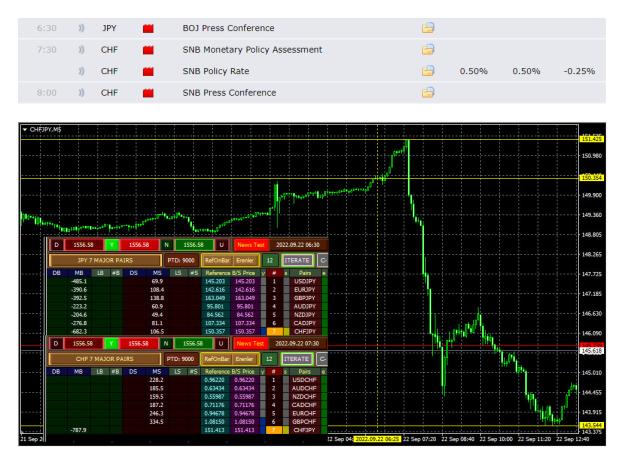Select the EURCHF pair row

click(x=304, y=413)
